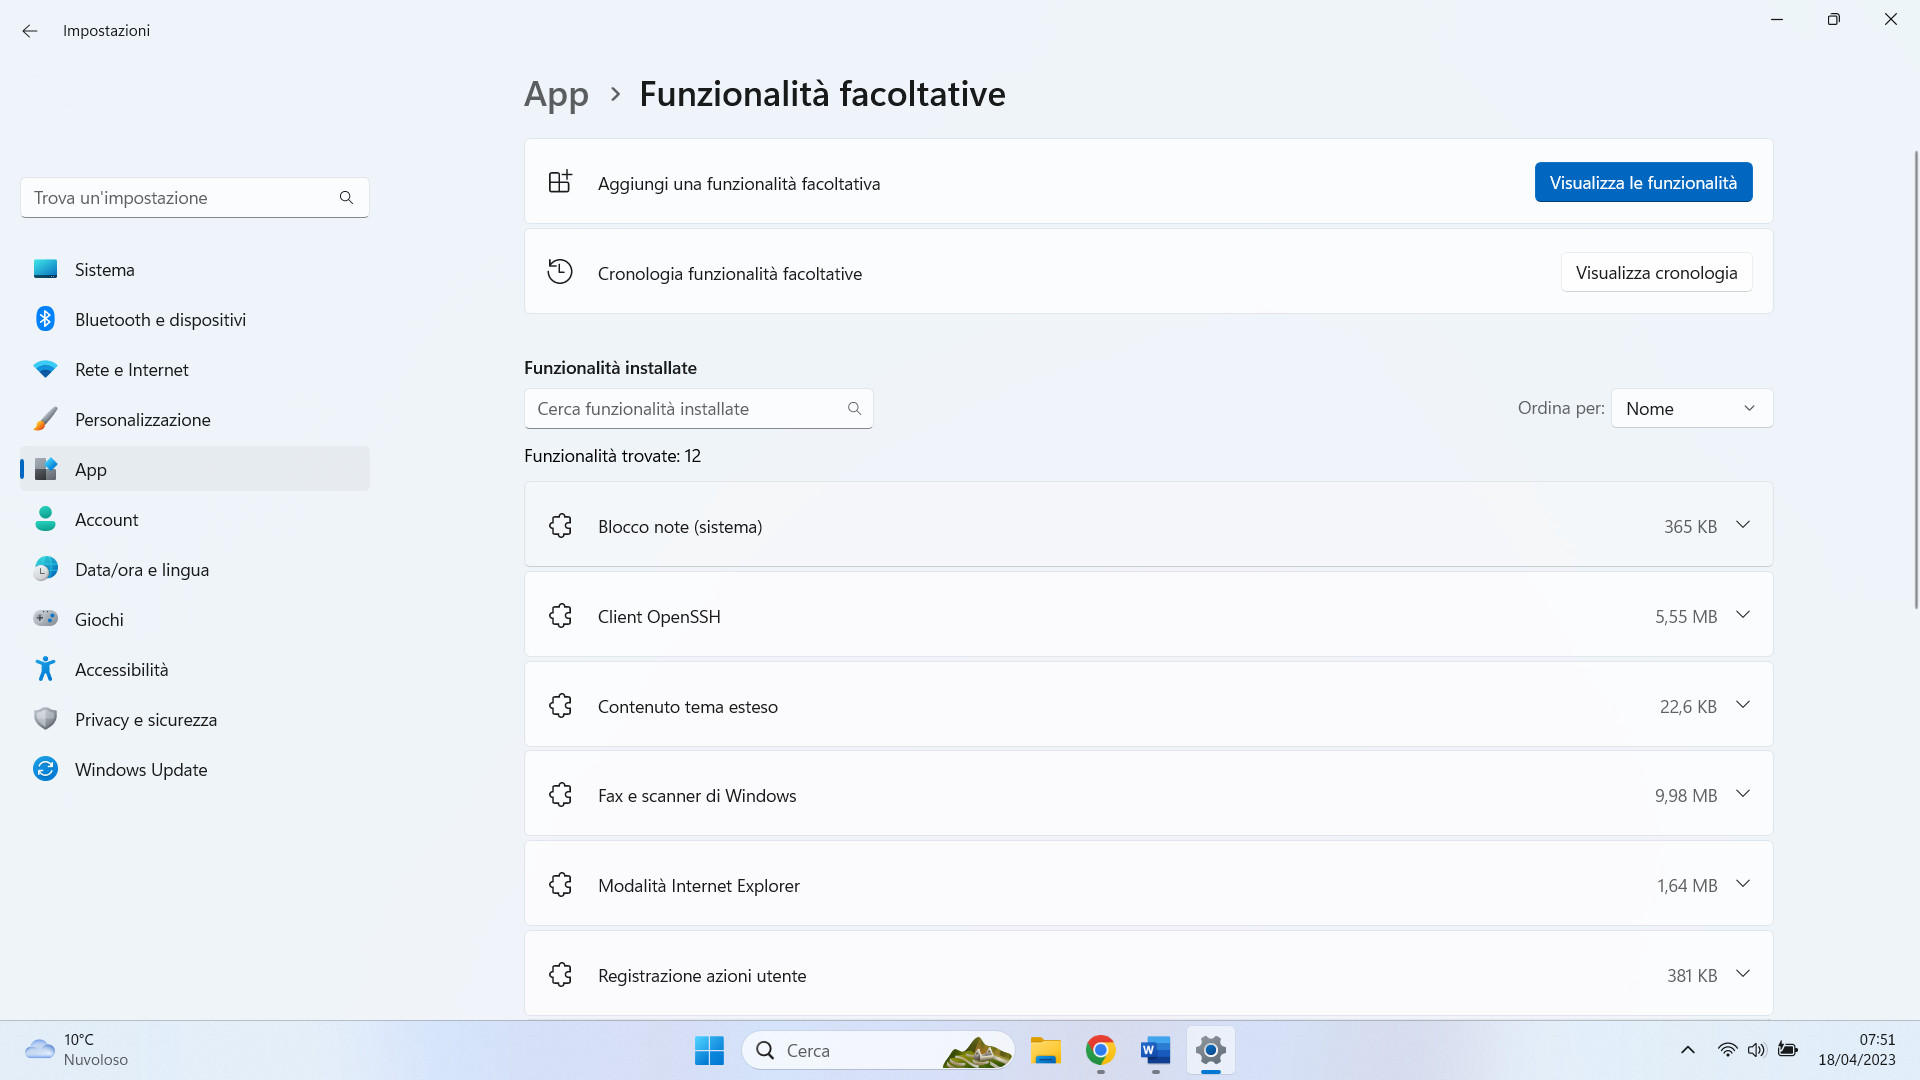This screenshot has height=1080, width=1920.
Task: Open the Ordina per Nome dropdown
Action: (x=1691, y=408)
